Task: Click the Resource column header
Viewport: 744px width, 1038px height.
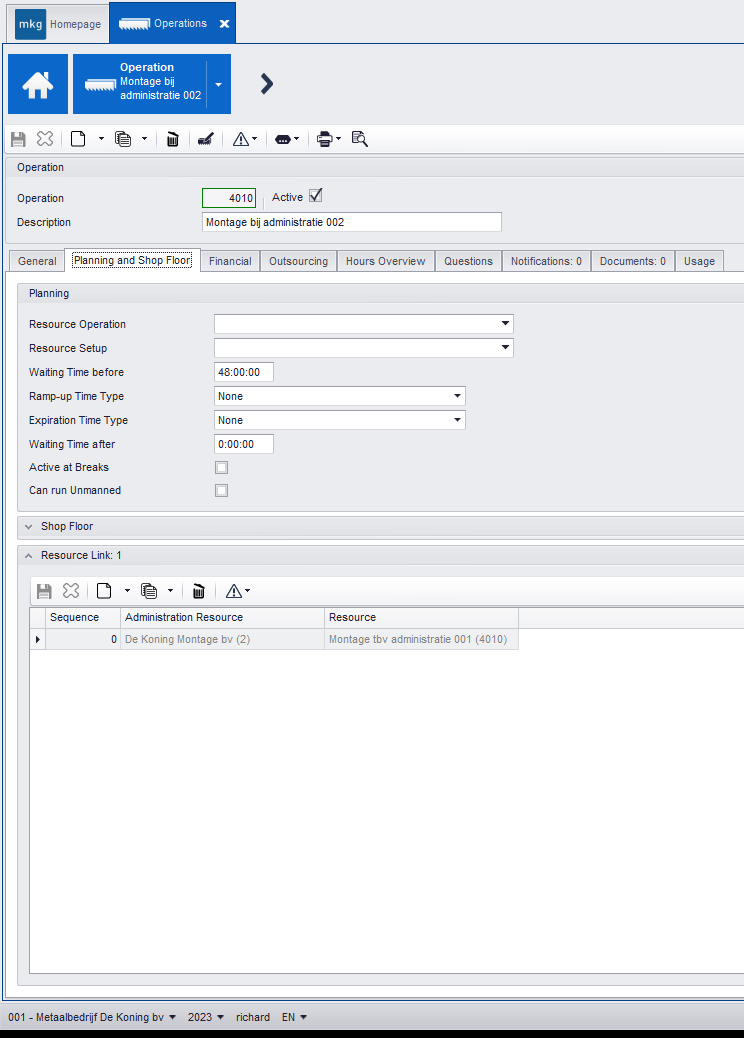Action: 422,618
